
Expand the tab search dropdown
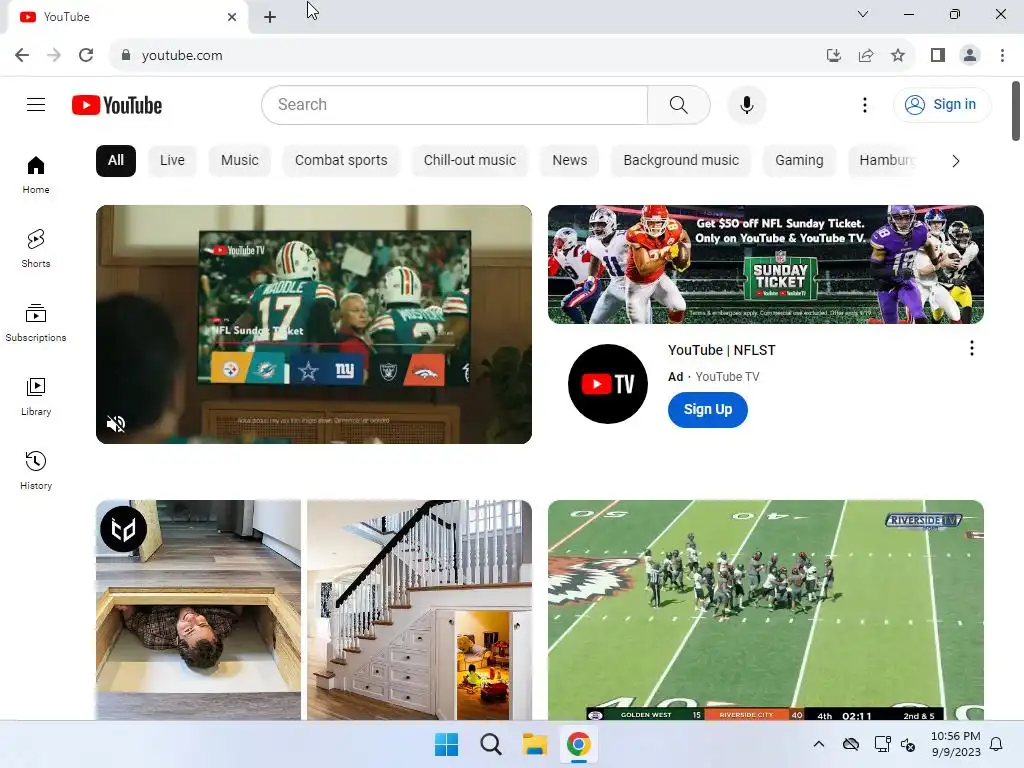pyautogui.click(x=863, y=14)
